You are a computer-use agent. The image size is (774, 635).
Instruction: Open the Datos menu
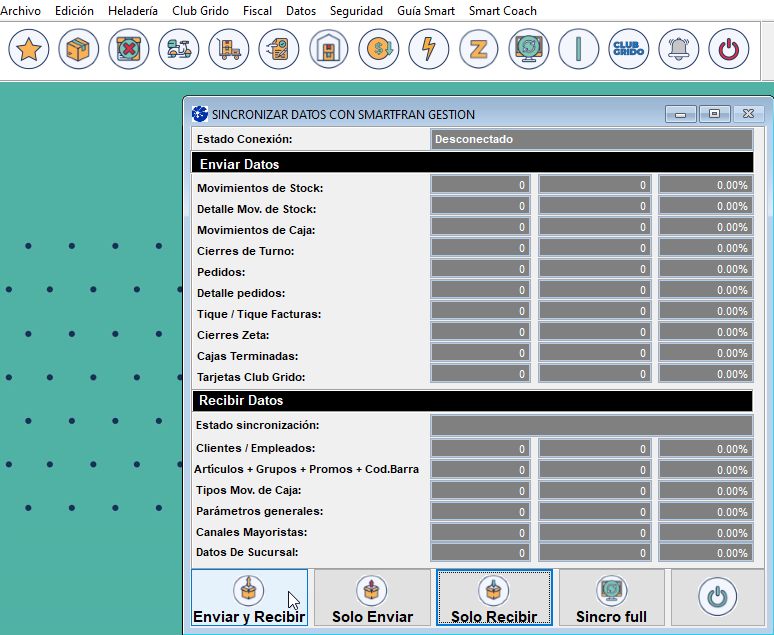click(x=301, y=10)
